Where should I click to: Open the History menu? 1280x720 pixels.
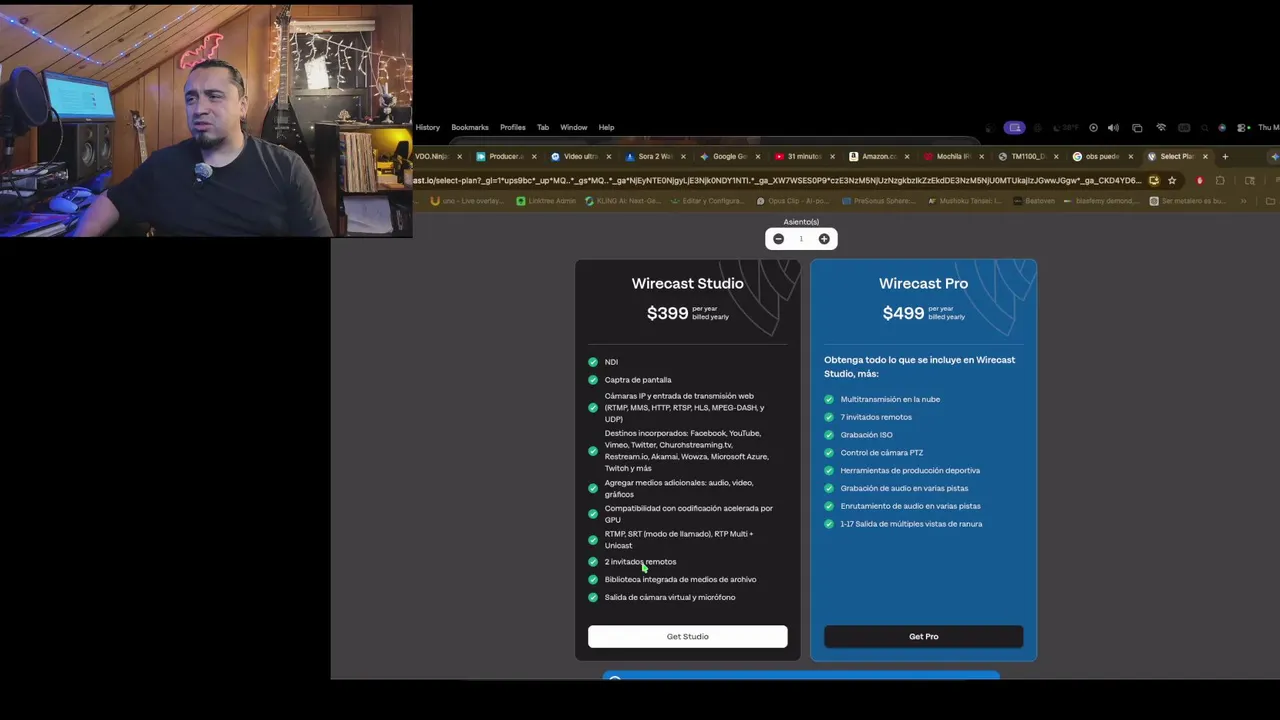428,127
